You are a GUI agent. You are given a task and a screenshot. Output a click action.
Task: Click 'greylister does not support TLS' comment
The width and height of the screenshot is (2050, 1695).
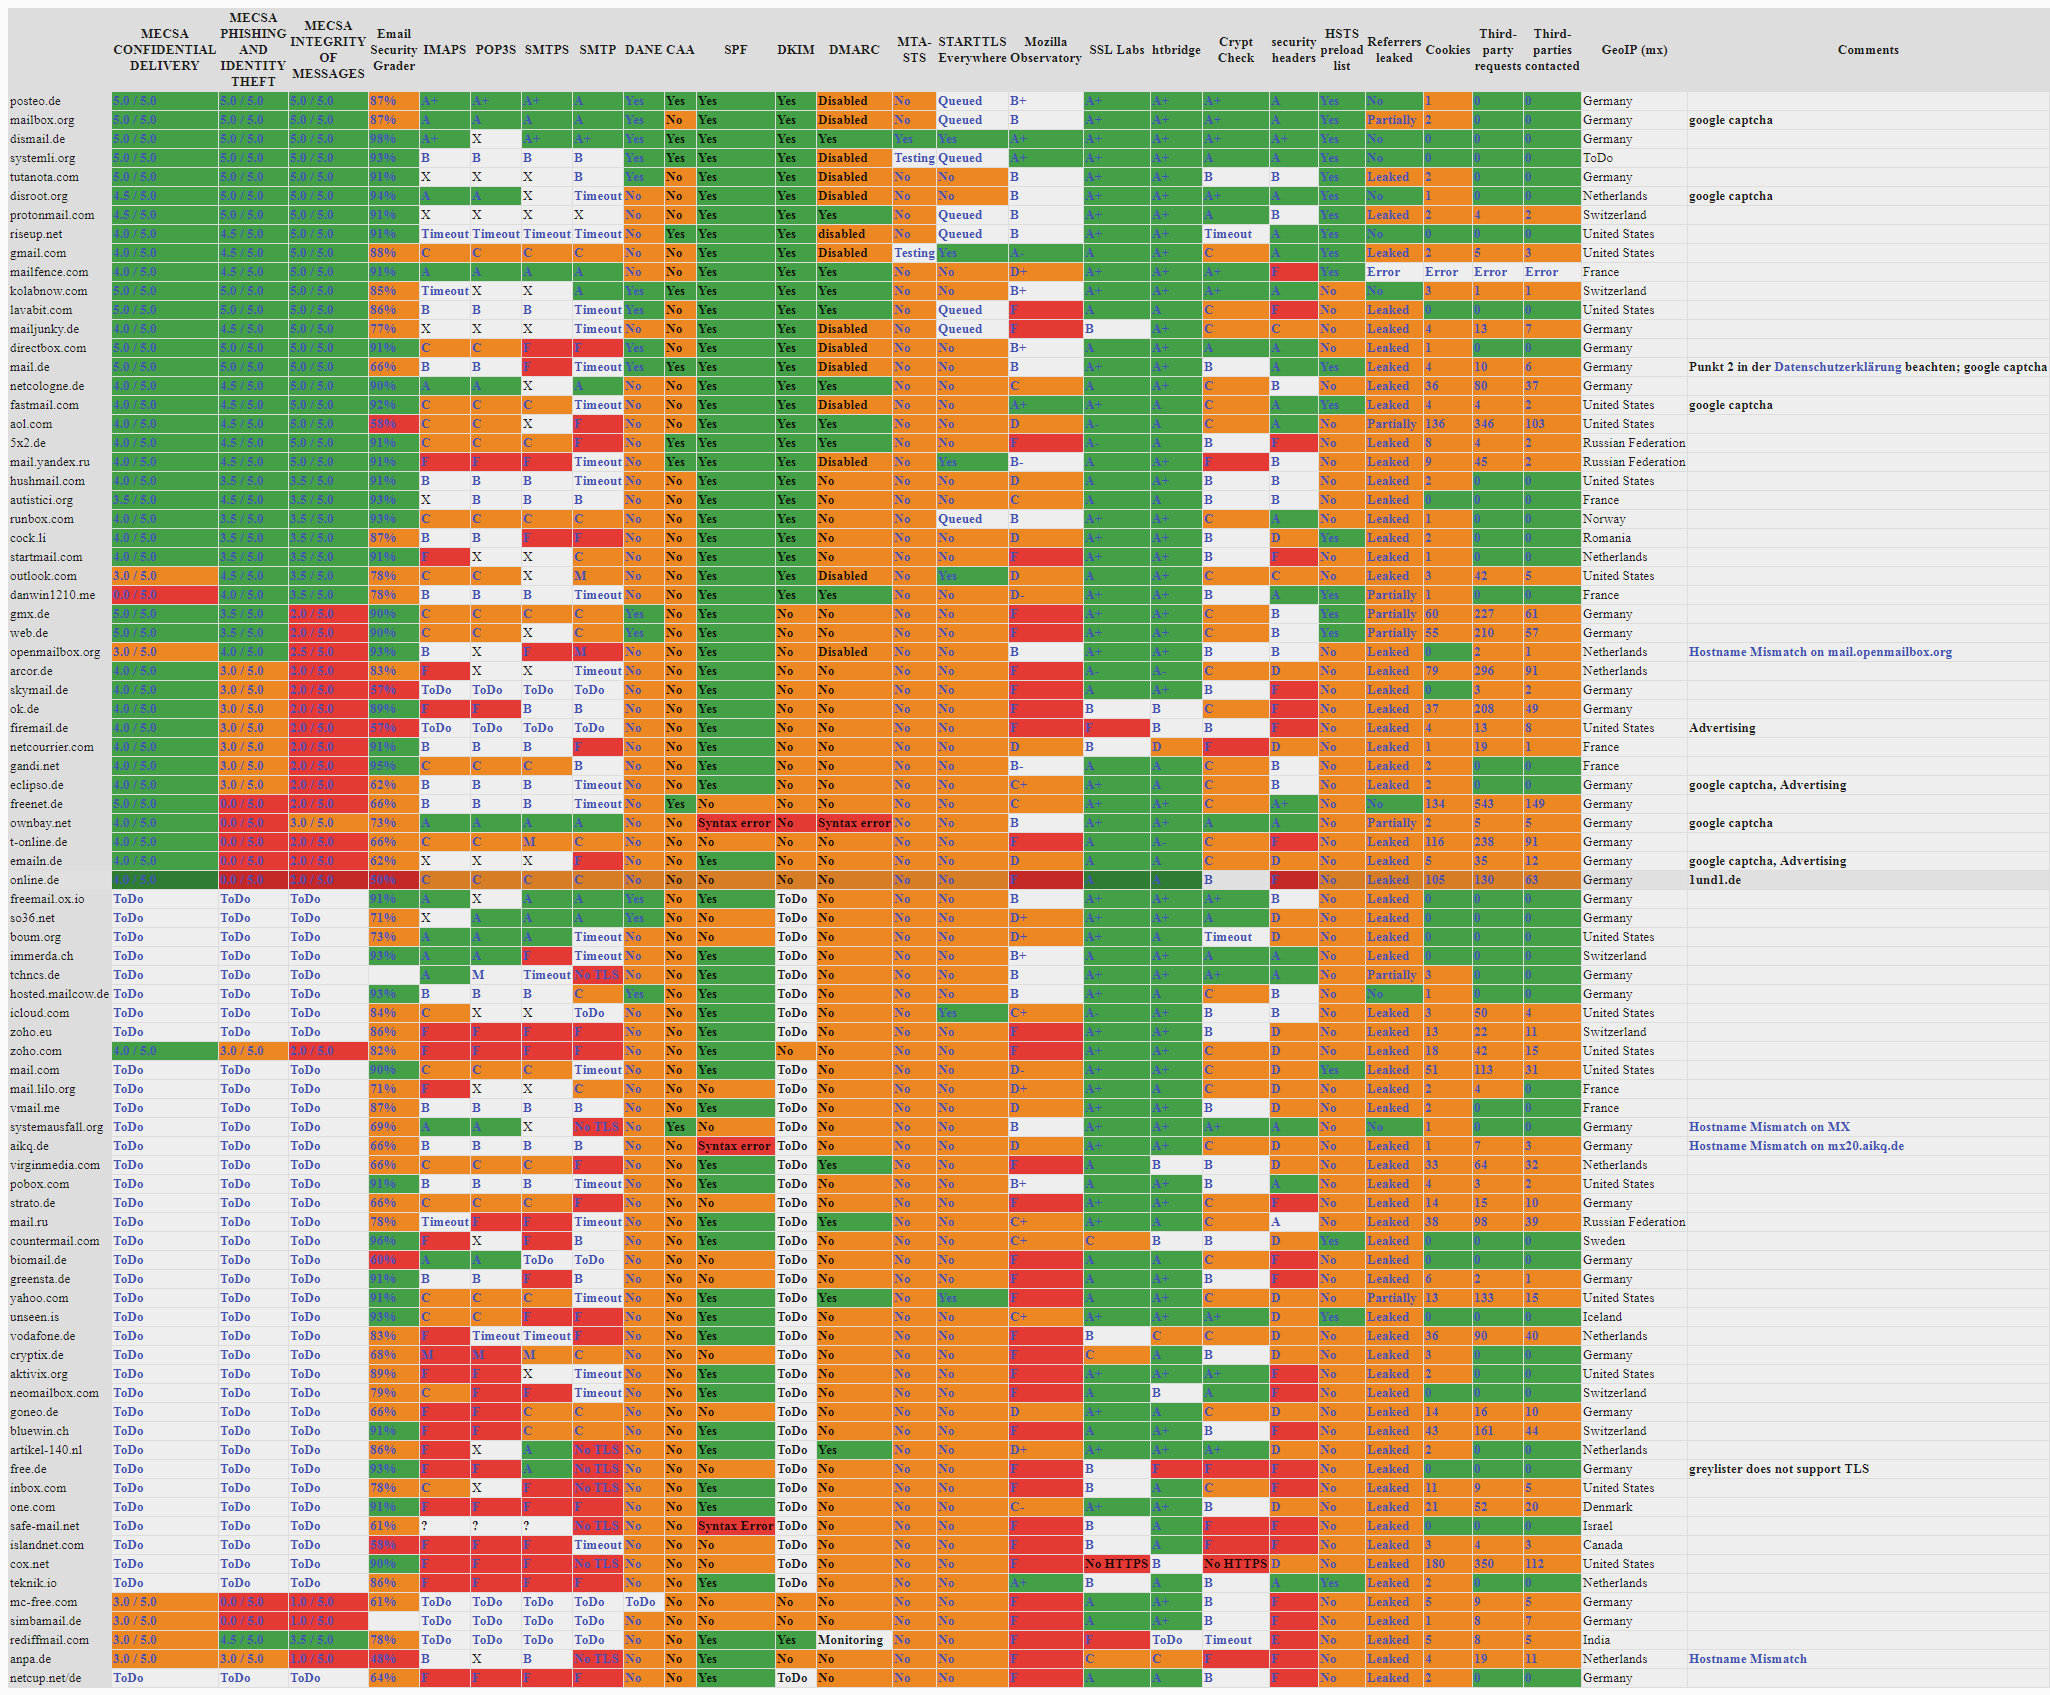point(1779,1469)
